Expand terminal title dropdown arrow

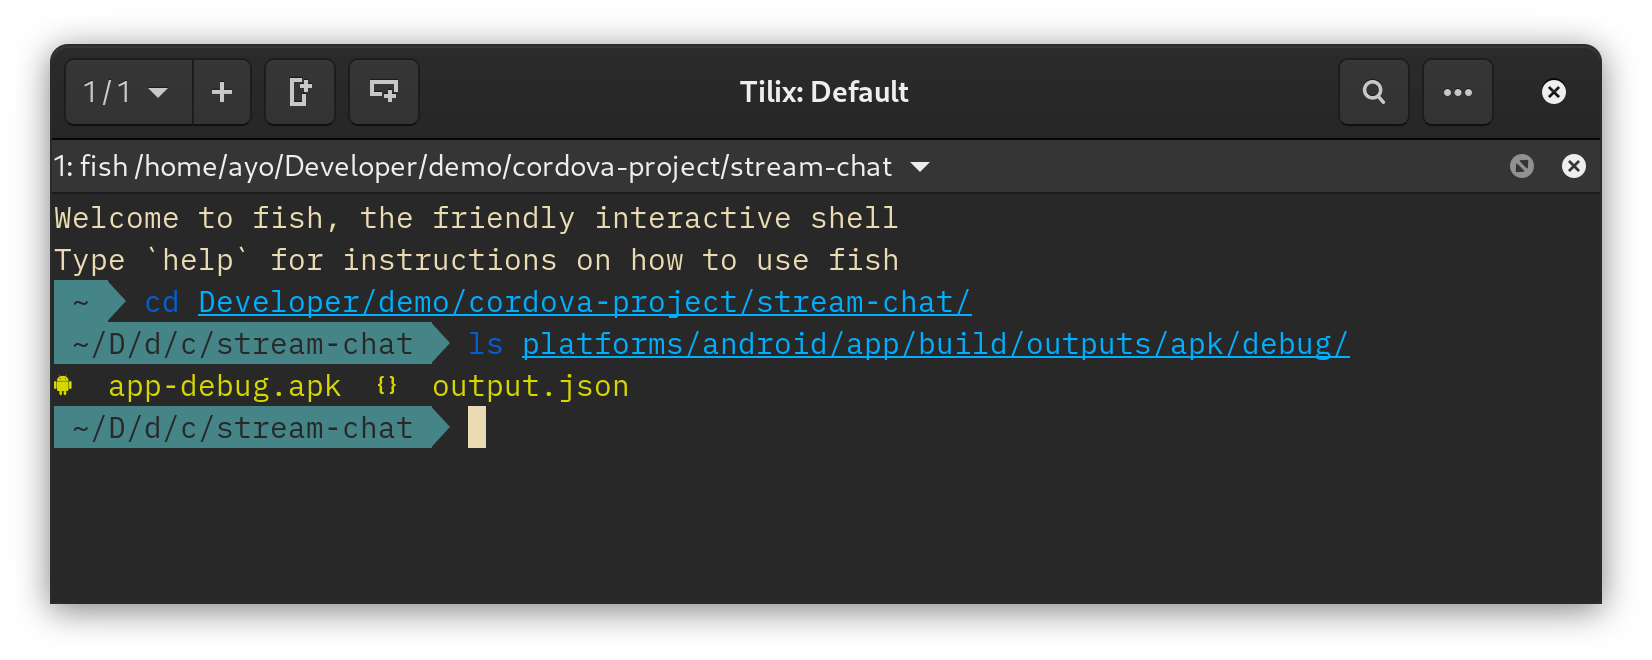(x=920, y=167)
